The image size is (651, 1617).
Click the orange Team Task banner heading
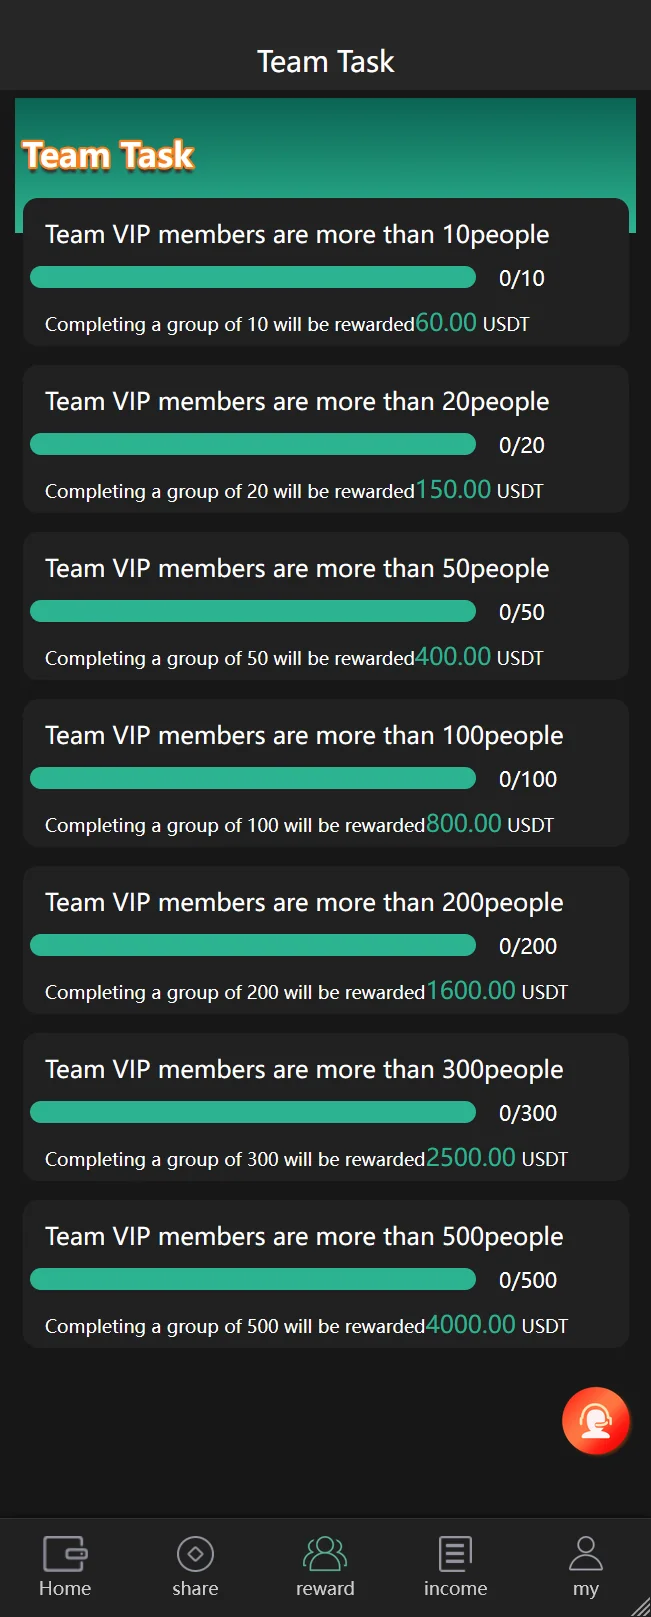(x=108, y=156)
